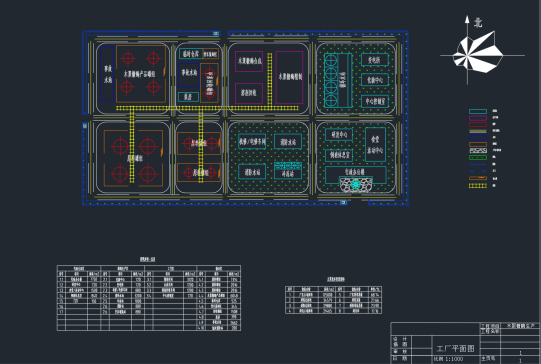
Task: Select the 日期 cell in title block
Action: [x=400, y=358]
